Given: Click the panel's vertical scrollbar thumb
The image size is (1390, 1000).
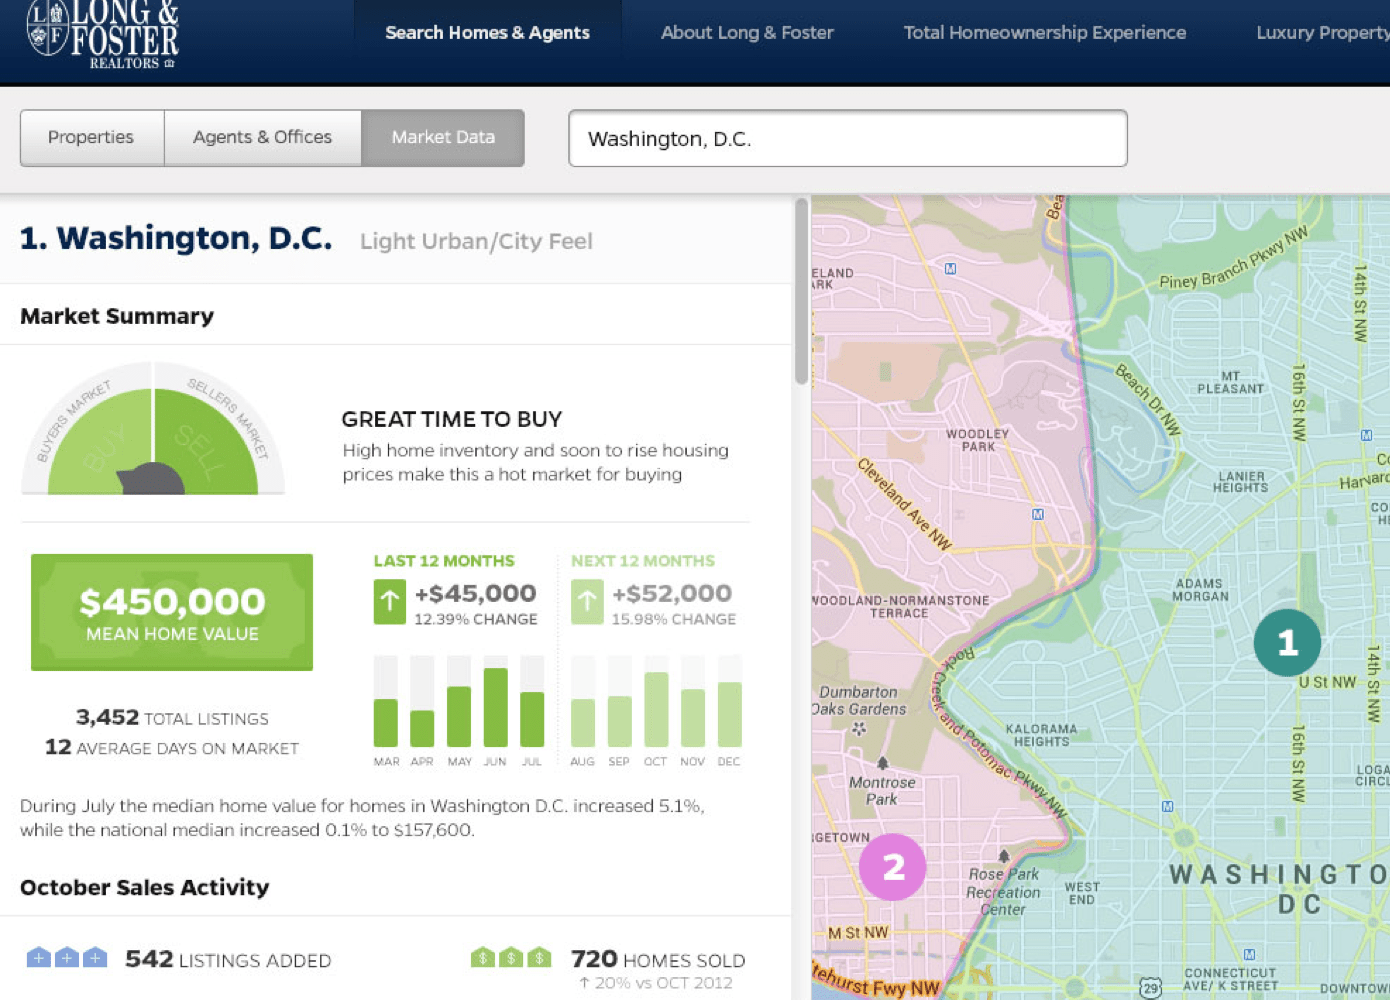Looking at the screenshot, I should [x=801, y=291].
